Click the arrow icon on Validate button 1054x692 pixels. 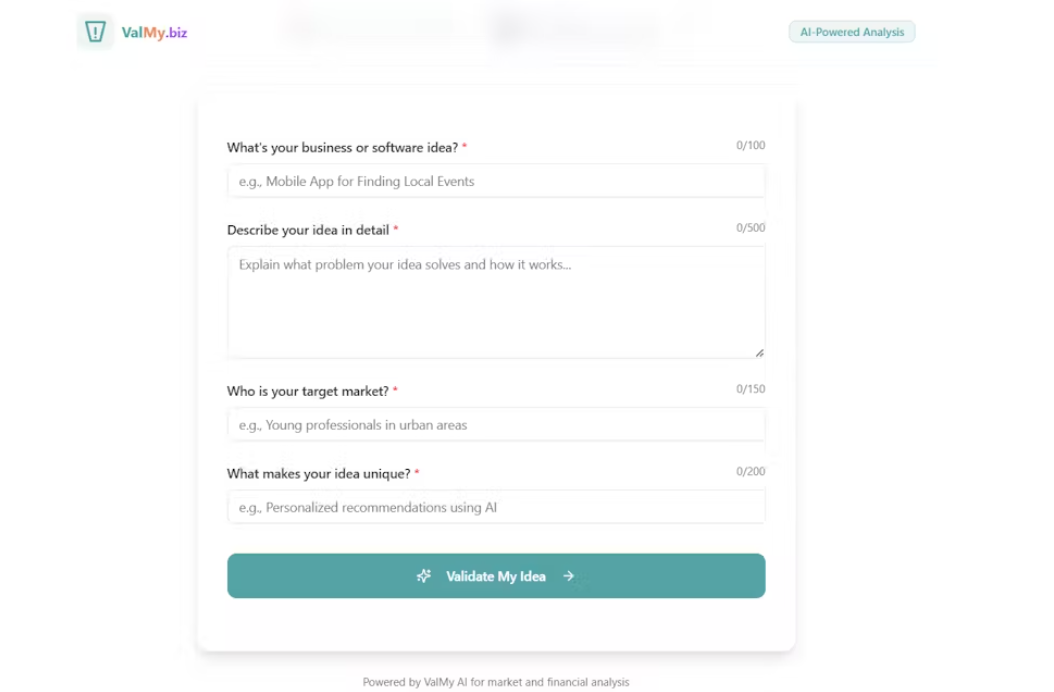pyautogui.click(x=569, y=576)
